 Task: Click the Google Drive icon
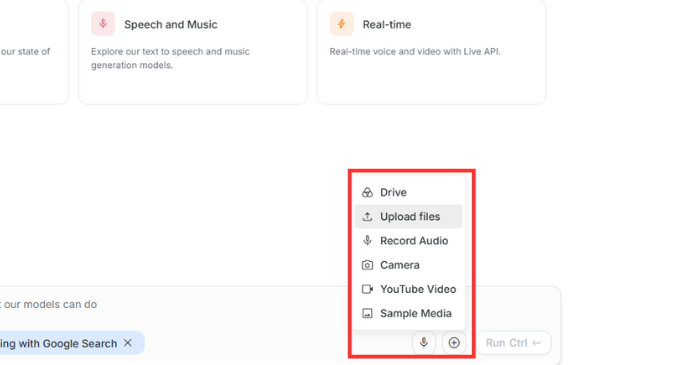(367, 192)
